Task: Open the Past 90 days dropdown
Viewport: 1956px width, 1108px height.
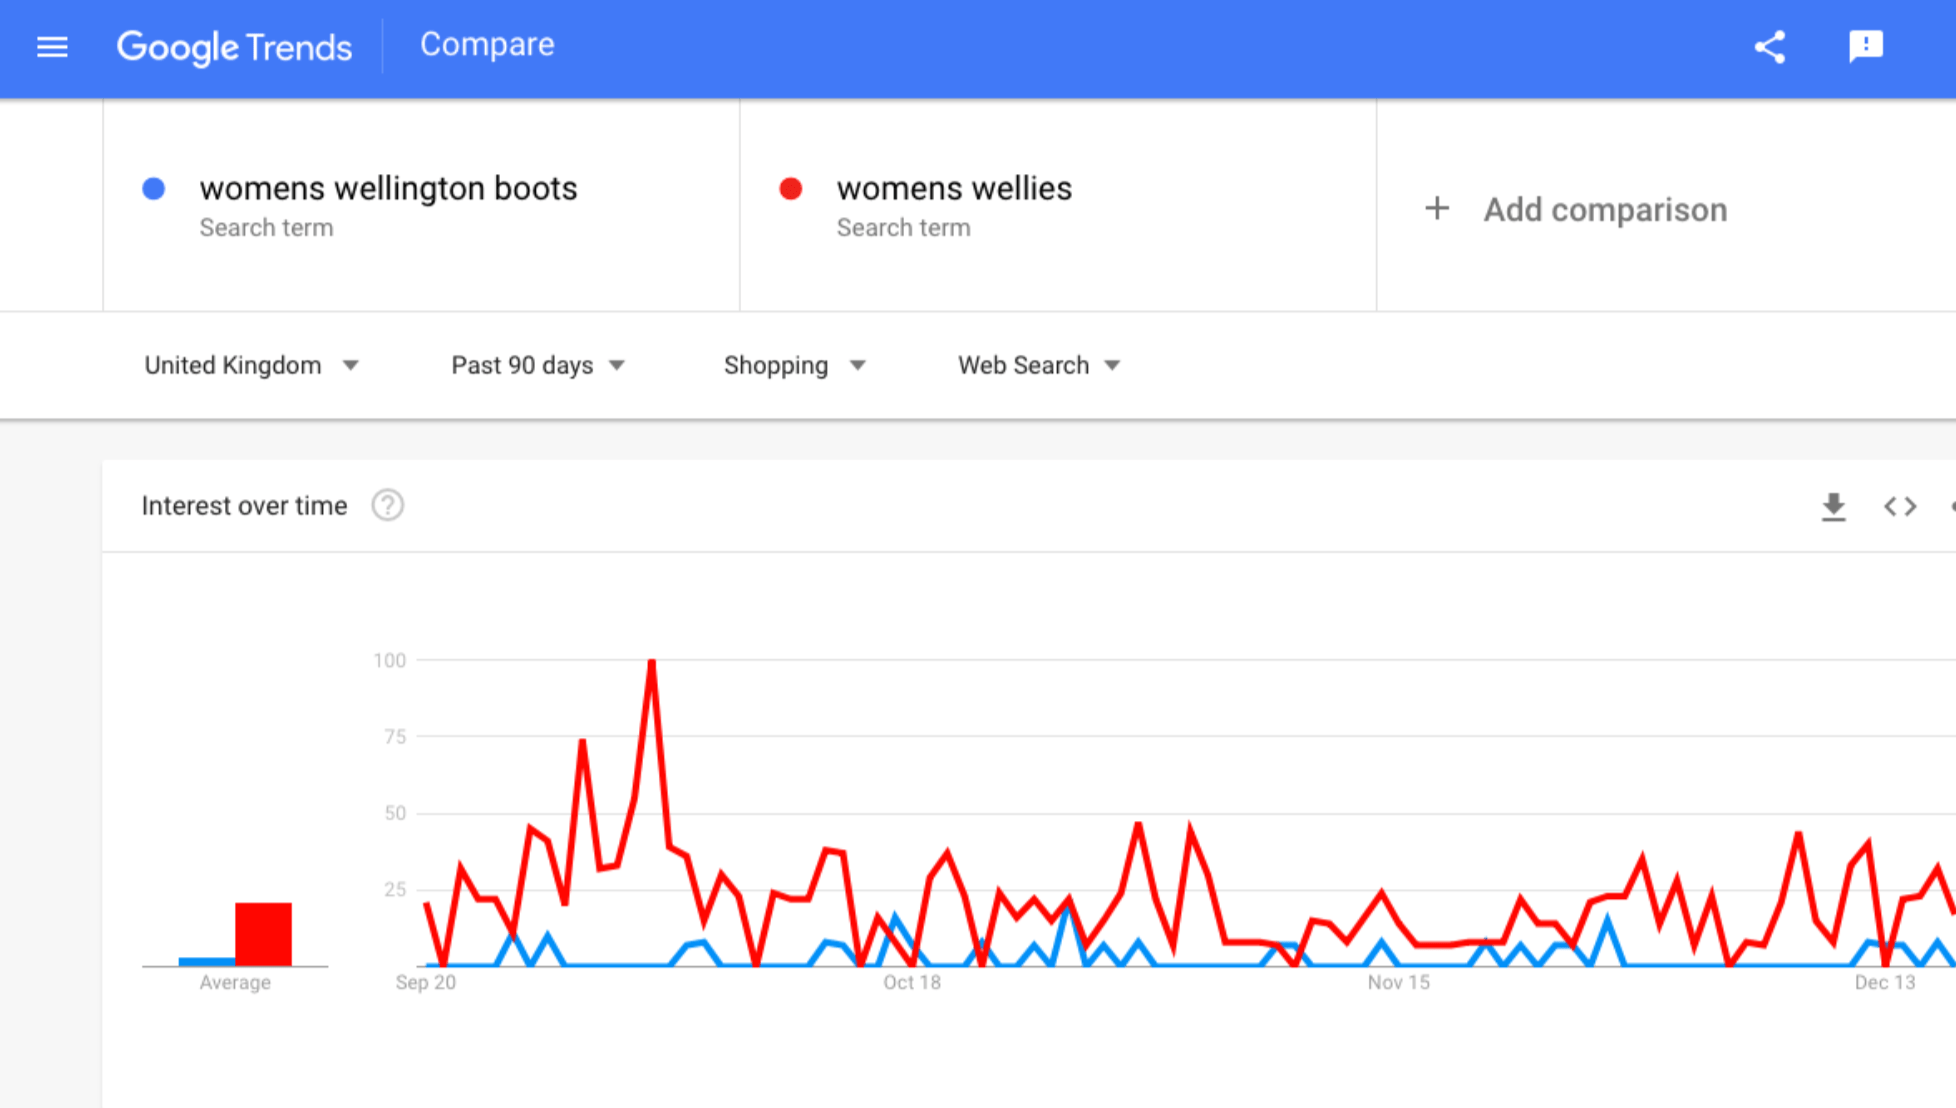Action: click(538, 366)
